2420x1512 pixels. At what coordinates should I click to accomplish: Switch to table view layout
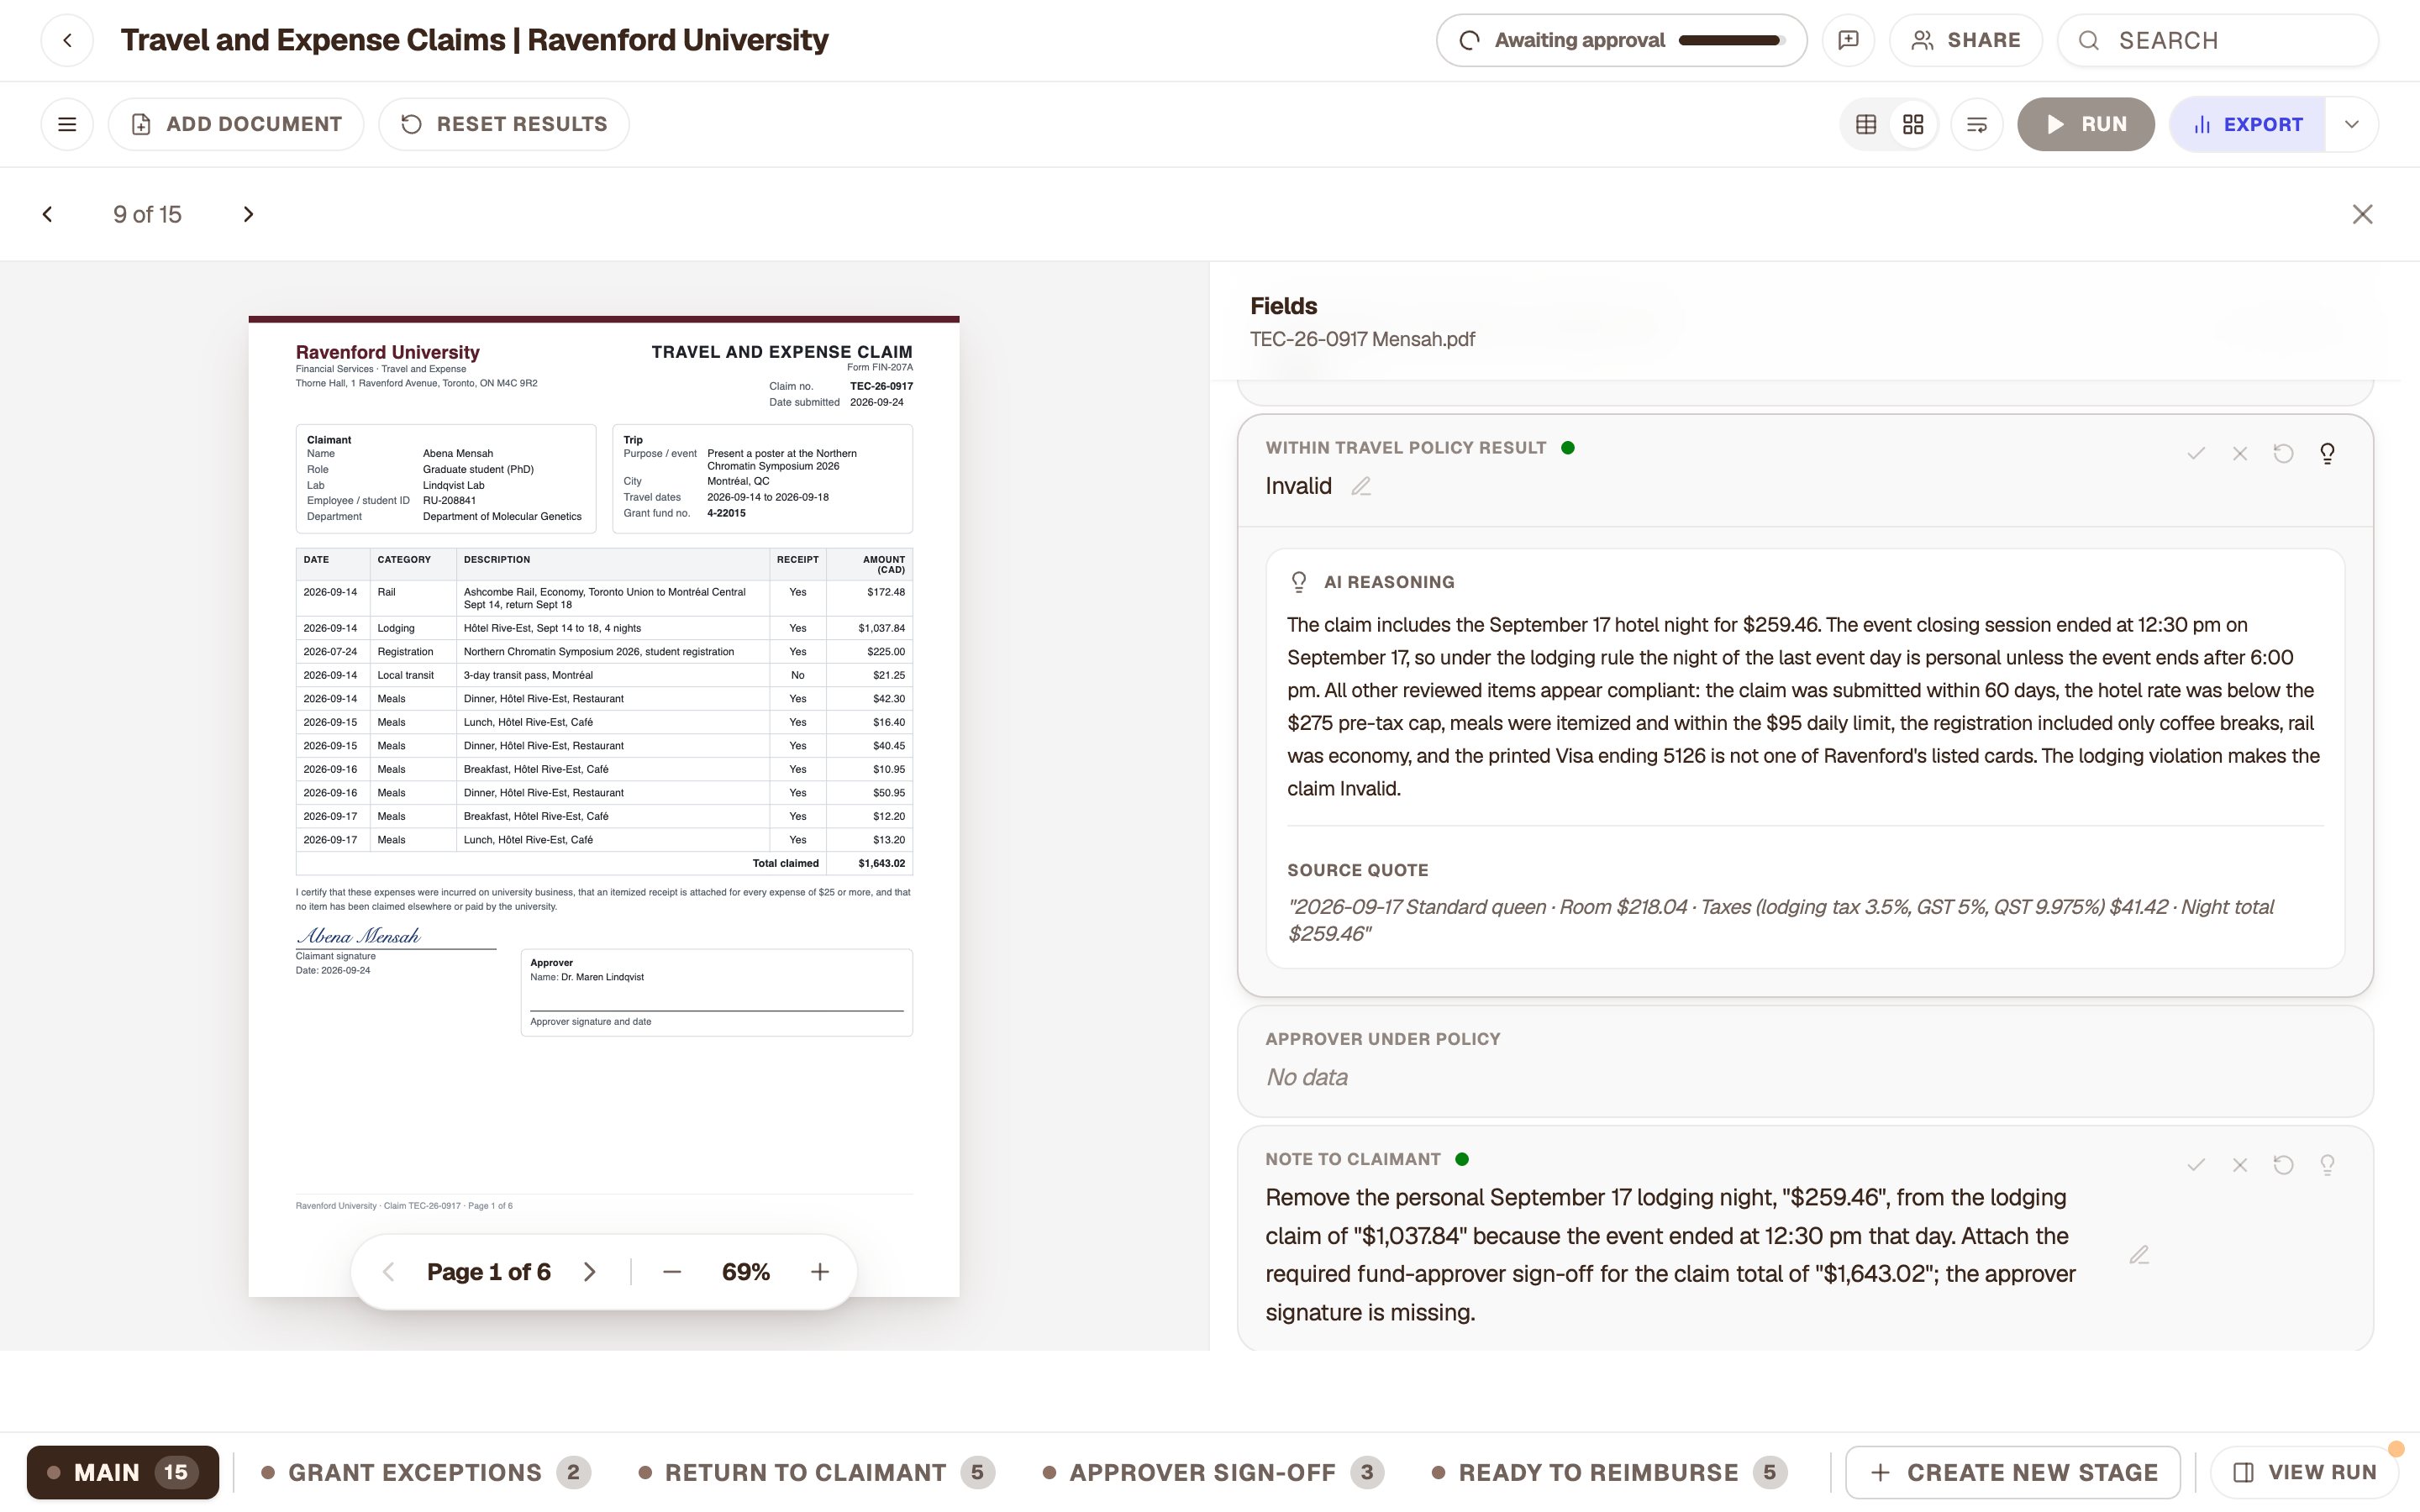click(x=1866, y=124)
